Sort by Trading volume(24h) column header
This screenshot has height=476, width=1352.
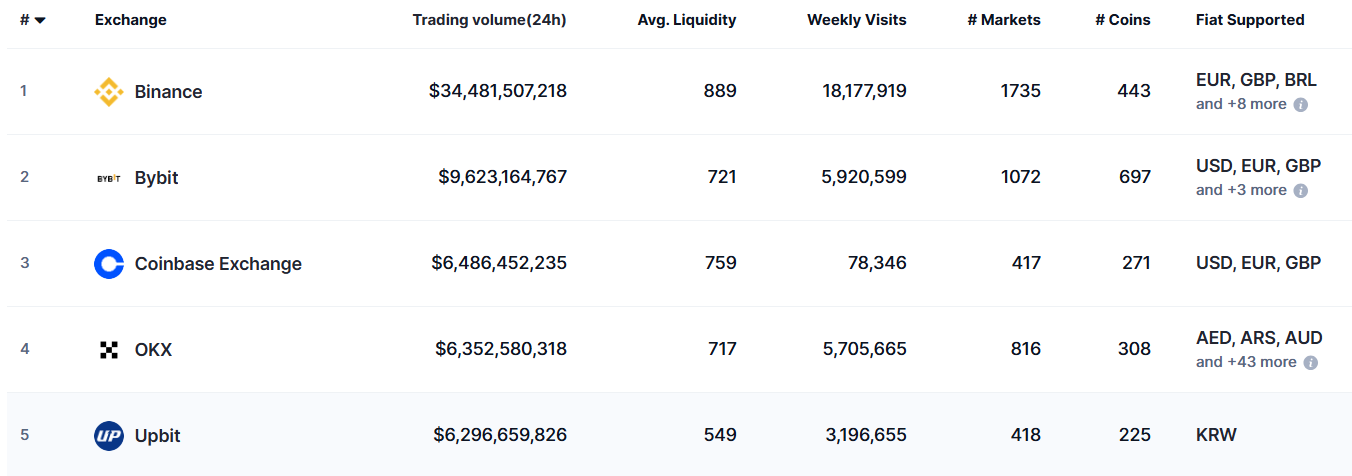(x=489, y=20)
